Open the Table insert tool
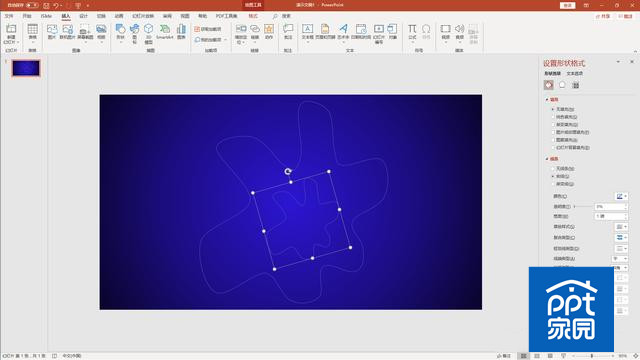Screen dimensions: 640x360 (x=33, y=29)
